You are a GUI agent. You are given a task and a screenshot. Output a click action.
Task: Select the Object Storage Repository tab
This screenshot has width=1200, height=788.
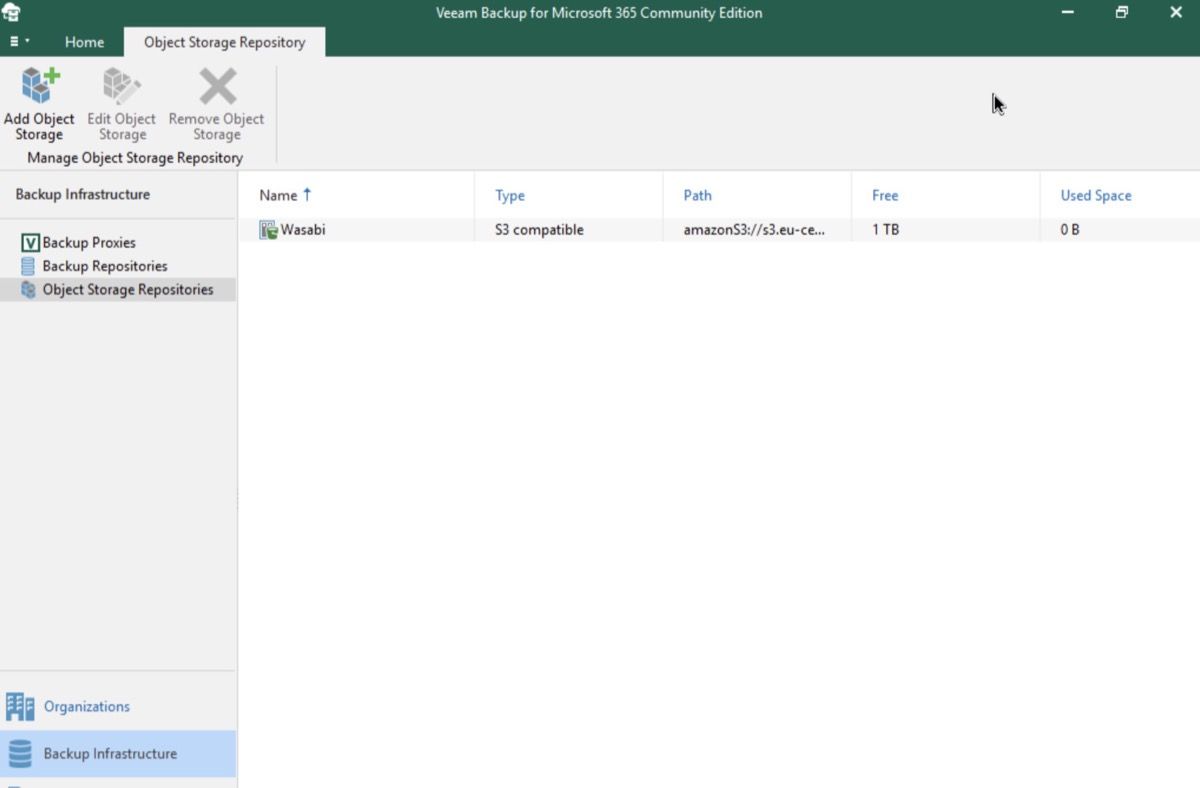click(224, 42)
